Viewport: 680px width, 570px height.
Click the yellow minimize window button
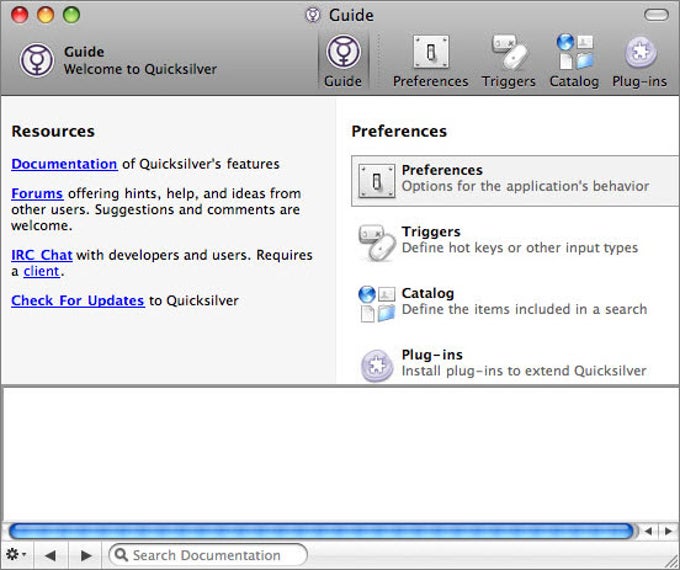tap(46, 15)
